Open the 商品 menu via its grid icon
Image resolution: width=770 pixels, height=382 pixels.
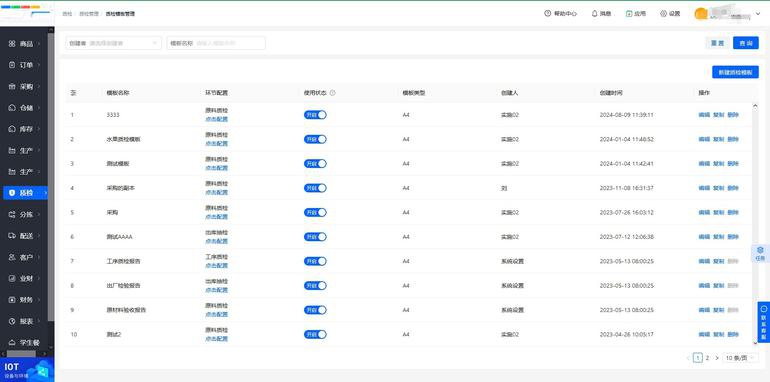click(x=12, y=44)
